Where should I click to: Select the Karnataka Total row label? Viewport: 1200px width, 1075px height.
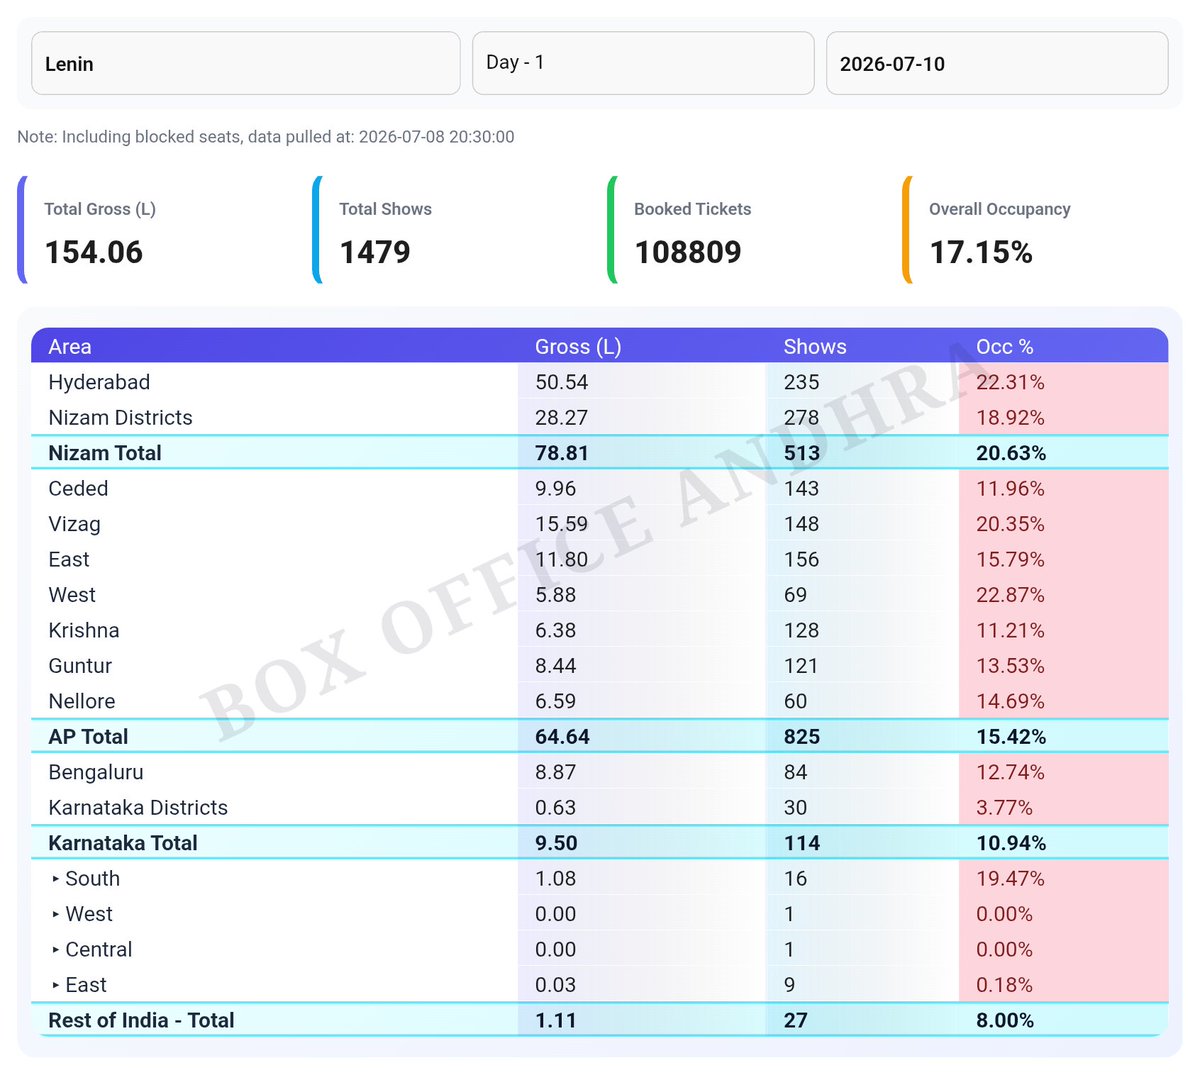[123, 843]
